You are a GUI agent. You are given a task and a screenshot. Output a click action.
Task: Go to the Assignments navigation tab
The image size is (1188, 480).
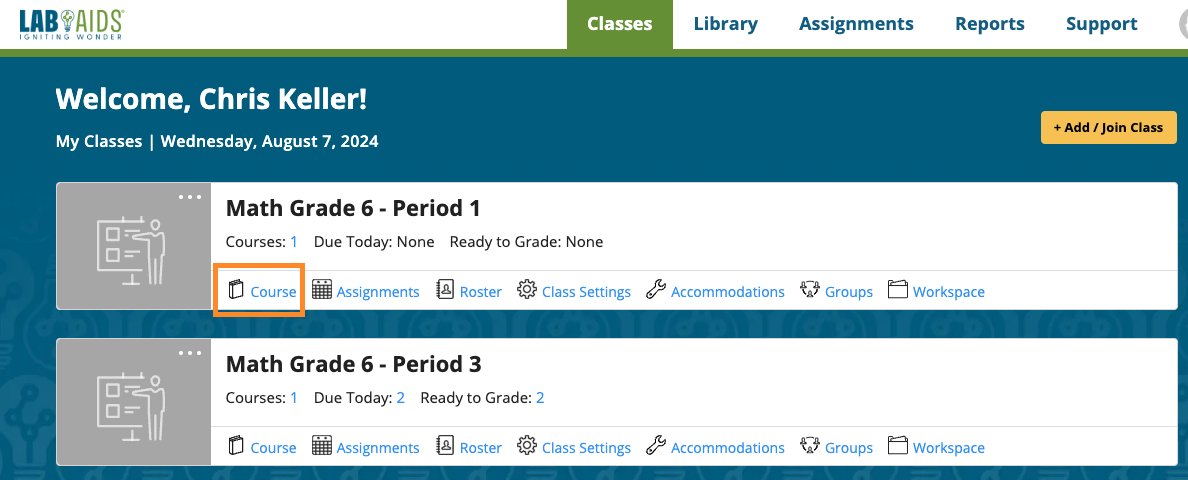click(856, 24)
